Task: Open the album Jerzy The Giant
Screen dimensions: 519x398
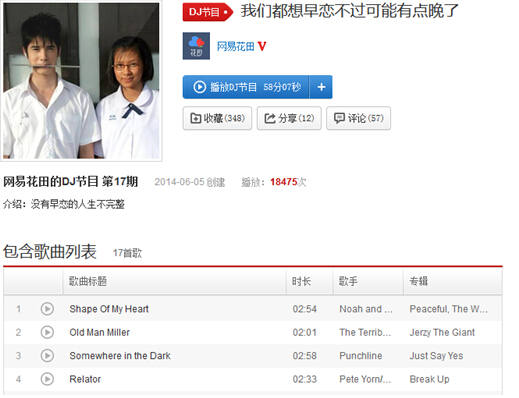Action: click(x=442, y=332)
